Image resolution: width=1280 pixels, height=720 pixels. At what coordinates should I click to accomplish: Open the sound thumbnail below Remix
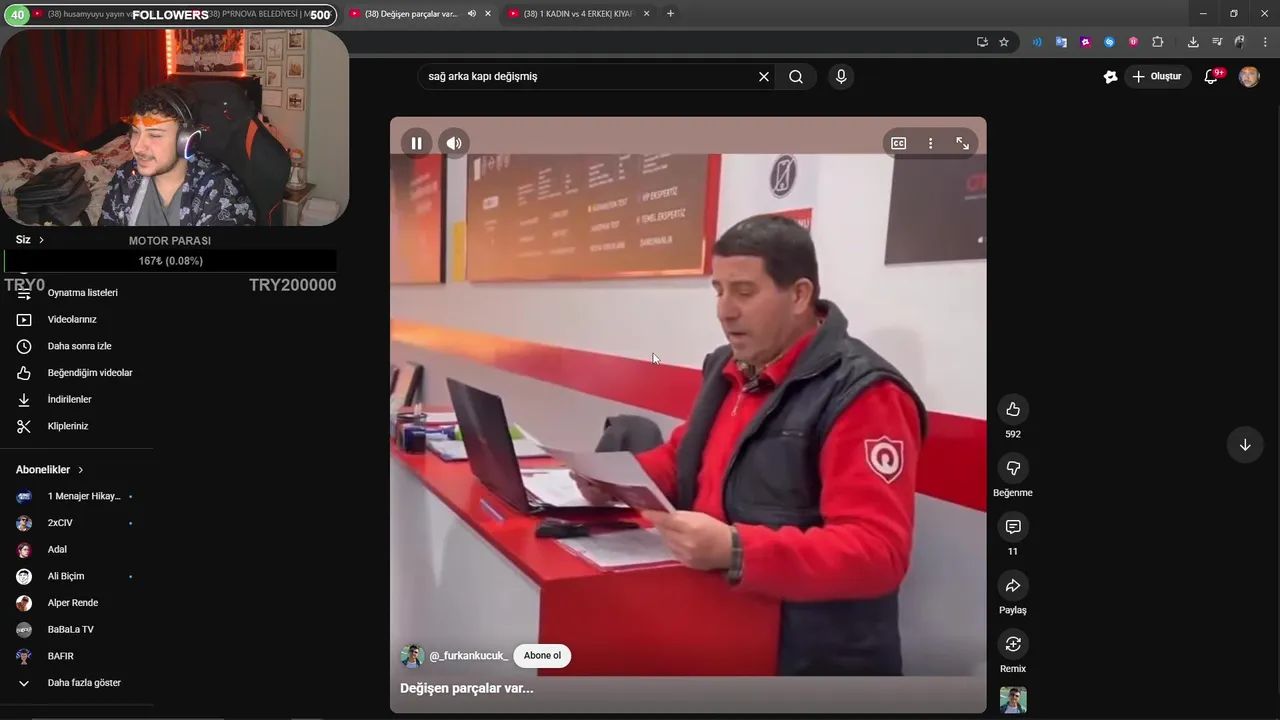click(1013, 699)
